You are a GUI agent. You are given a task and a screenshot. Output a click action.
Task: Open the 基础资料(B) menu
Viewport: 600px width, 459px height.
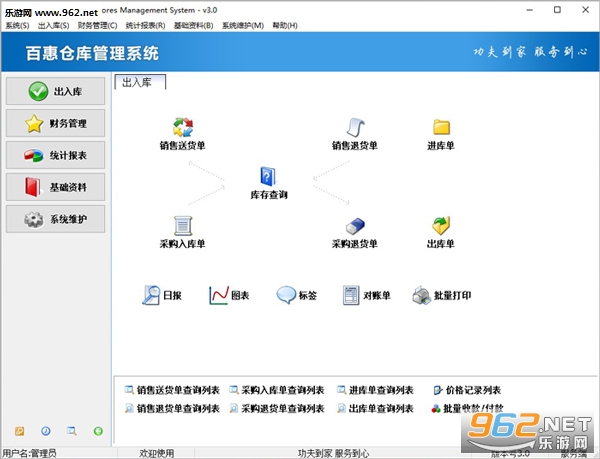tap(194, 26)
